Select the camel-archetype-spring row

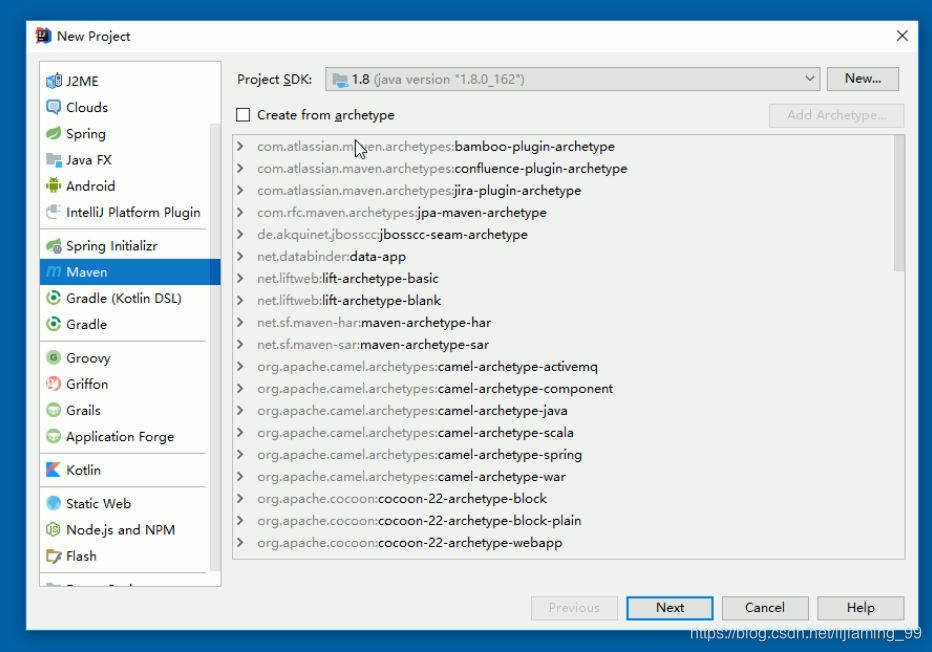tap(568, 454)
